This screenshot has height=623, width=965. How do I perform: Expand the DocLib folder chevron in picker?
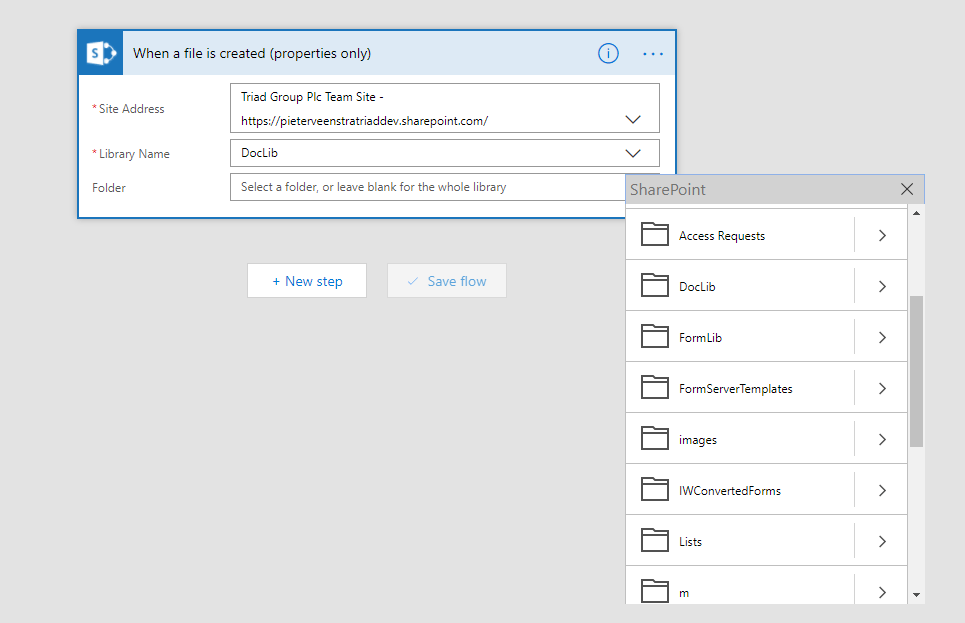click(x=882, y=286)
